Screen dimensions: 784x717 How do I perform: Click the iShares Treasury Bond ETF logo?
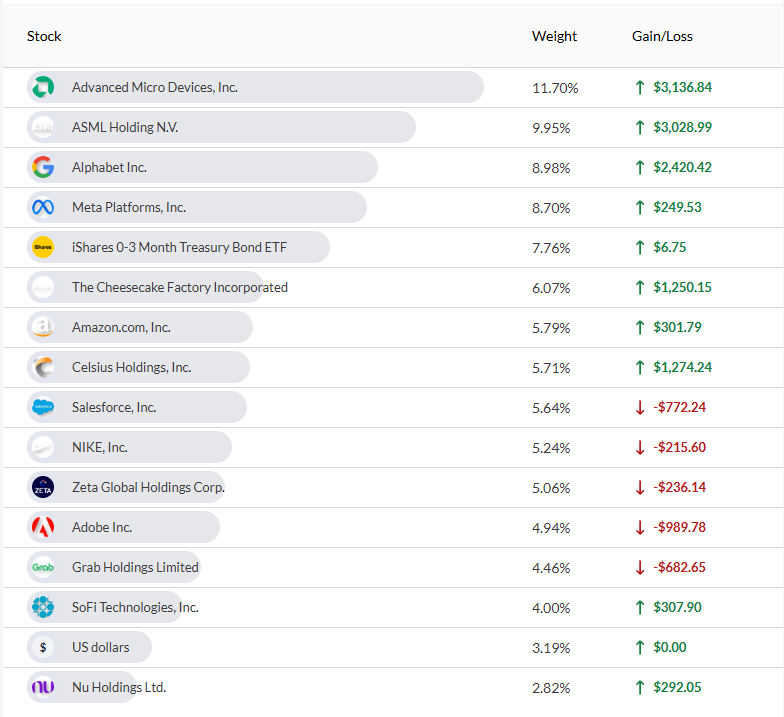(43, 247)
